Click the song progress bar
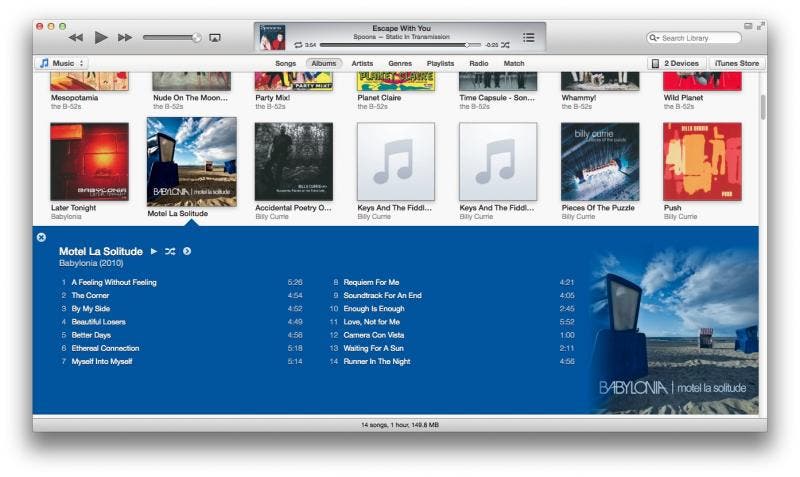This screenshot has width=800, height=477. [x=401, y=45]
